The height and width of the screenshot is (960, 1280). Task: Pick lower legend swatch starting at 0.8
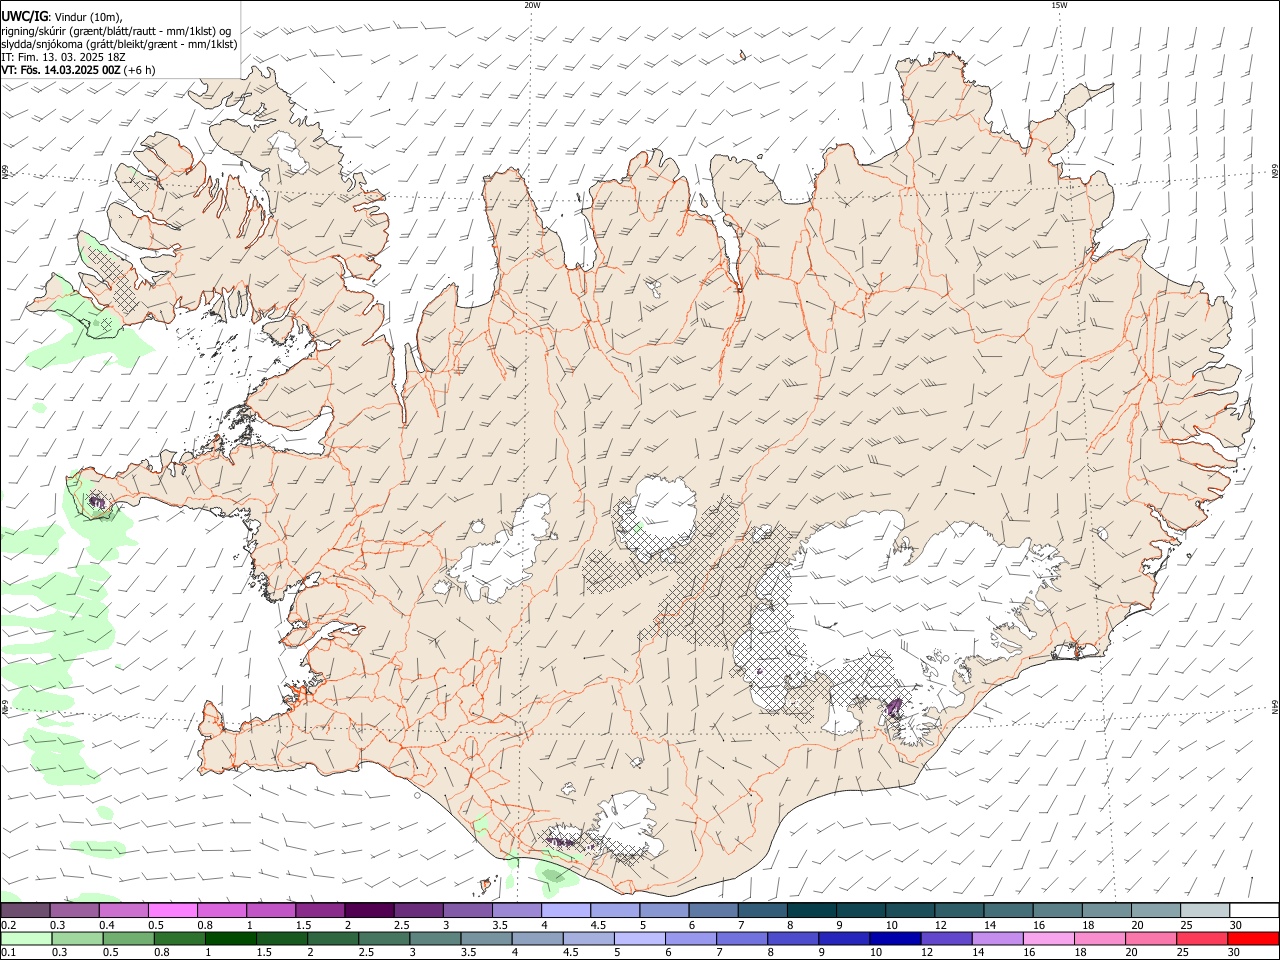[x=179, y=938]
